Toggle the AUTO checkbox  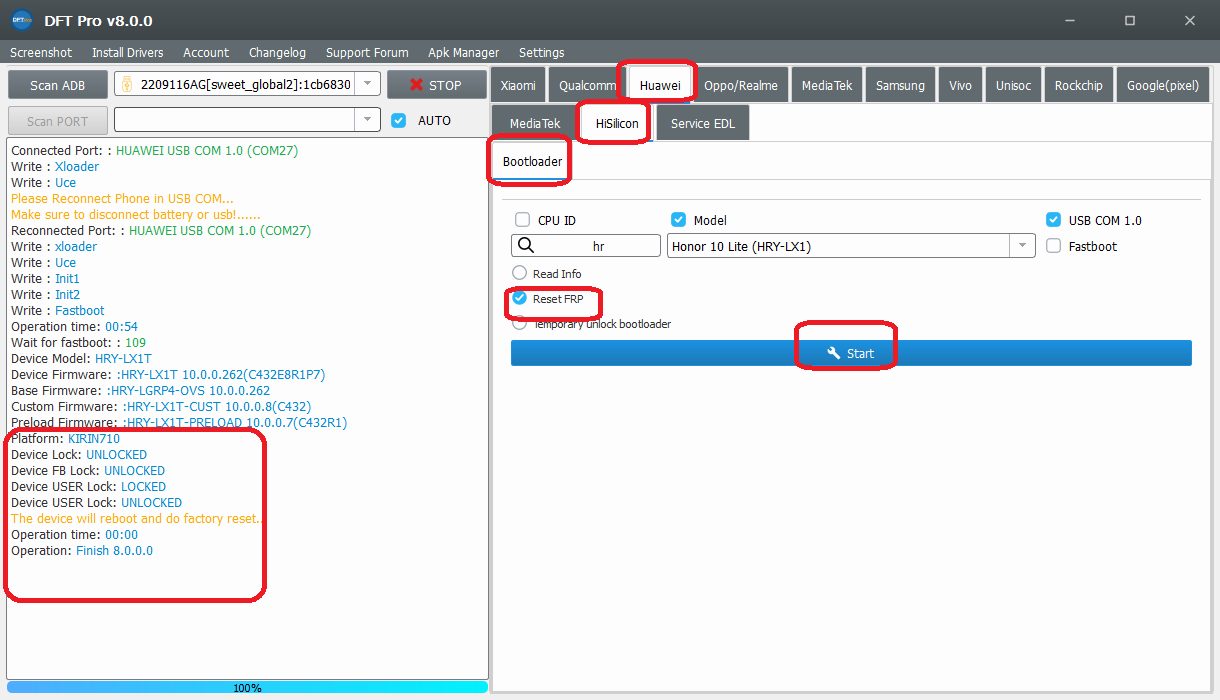point(399,120)
